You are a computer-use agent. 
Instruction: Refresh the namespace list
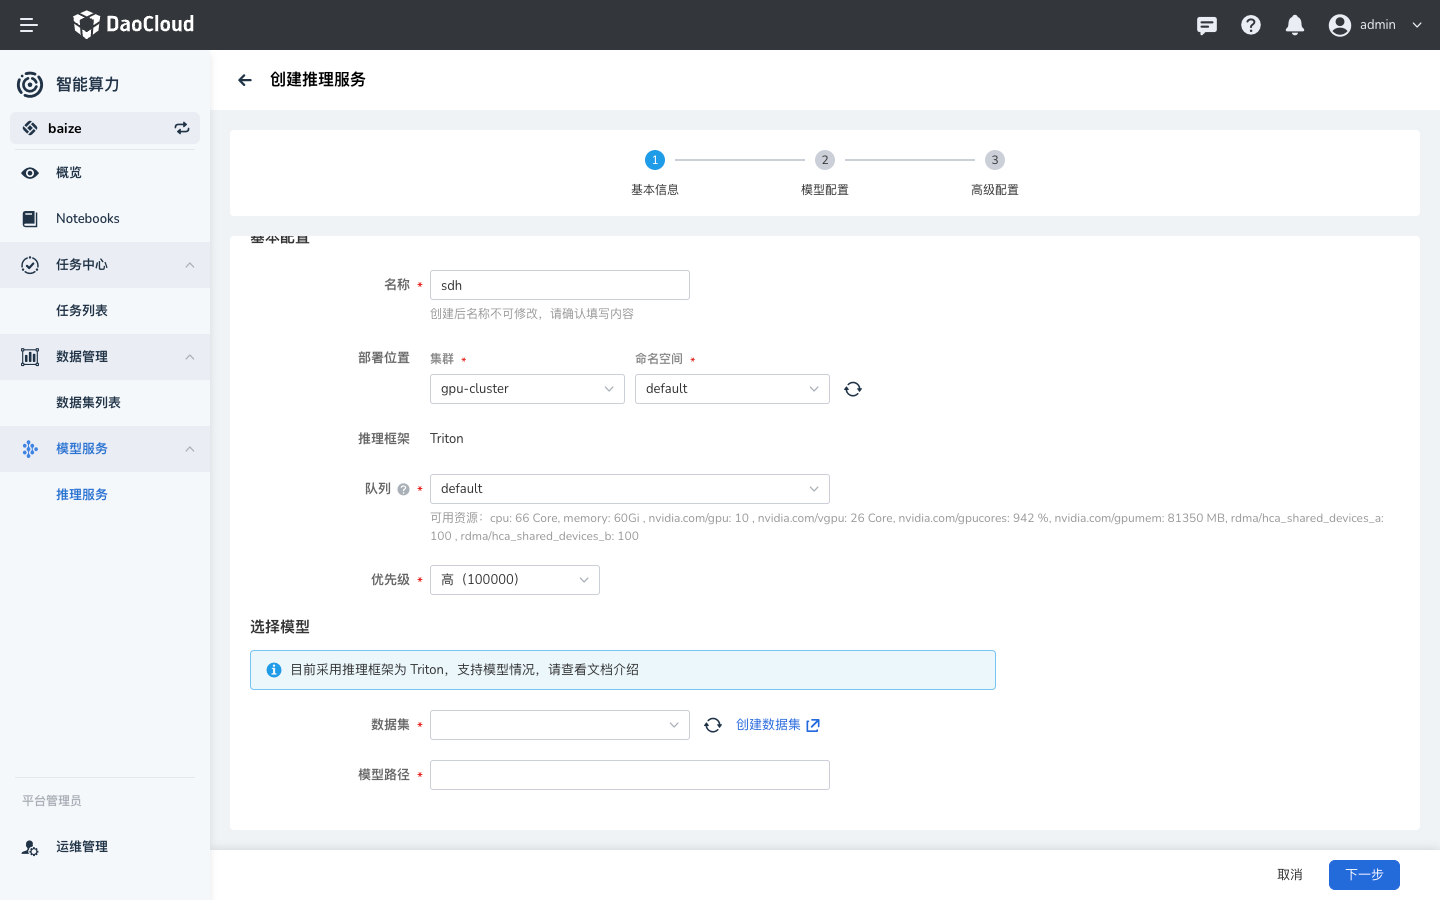853,389
